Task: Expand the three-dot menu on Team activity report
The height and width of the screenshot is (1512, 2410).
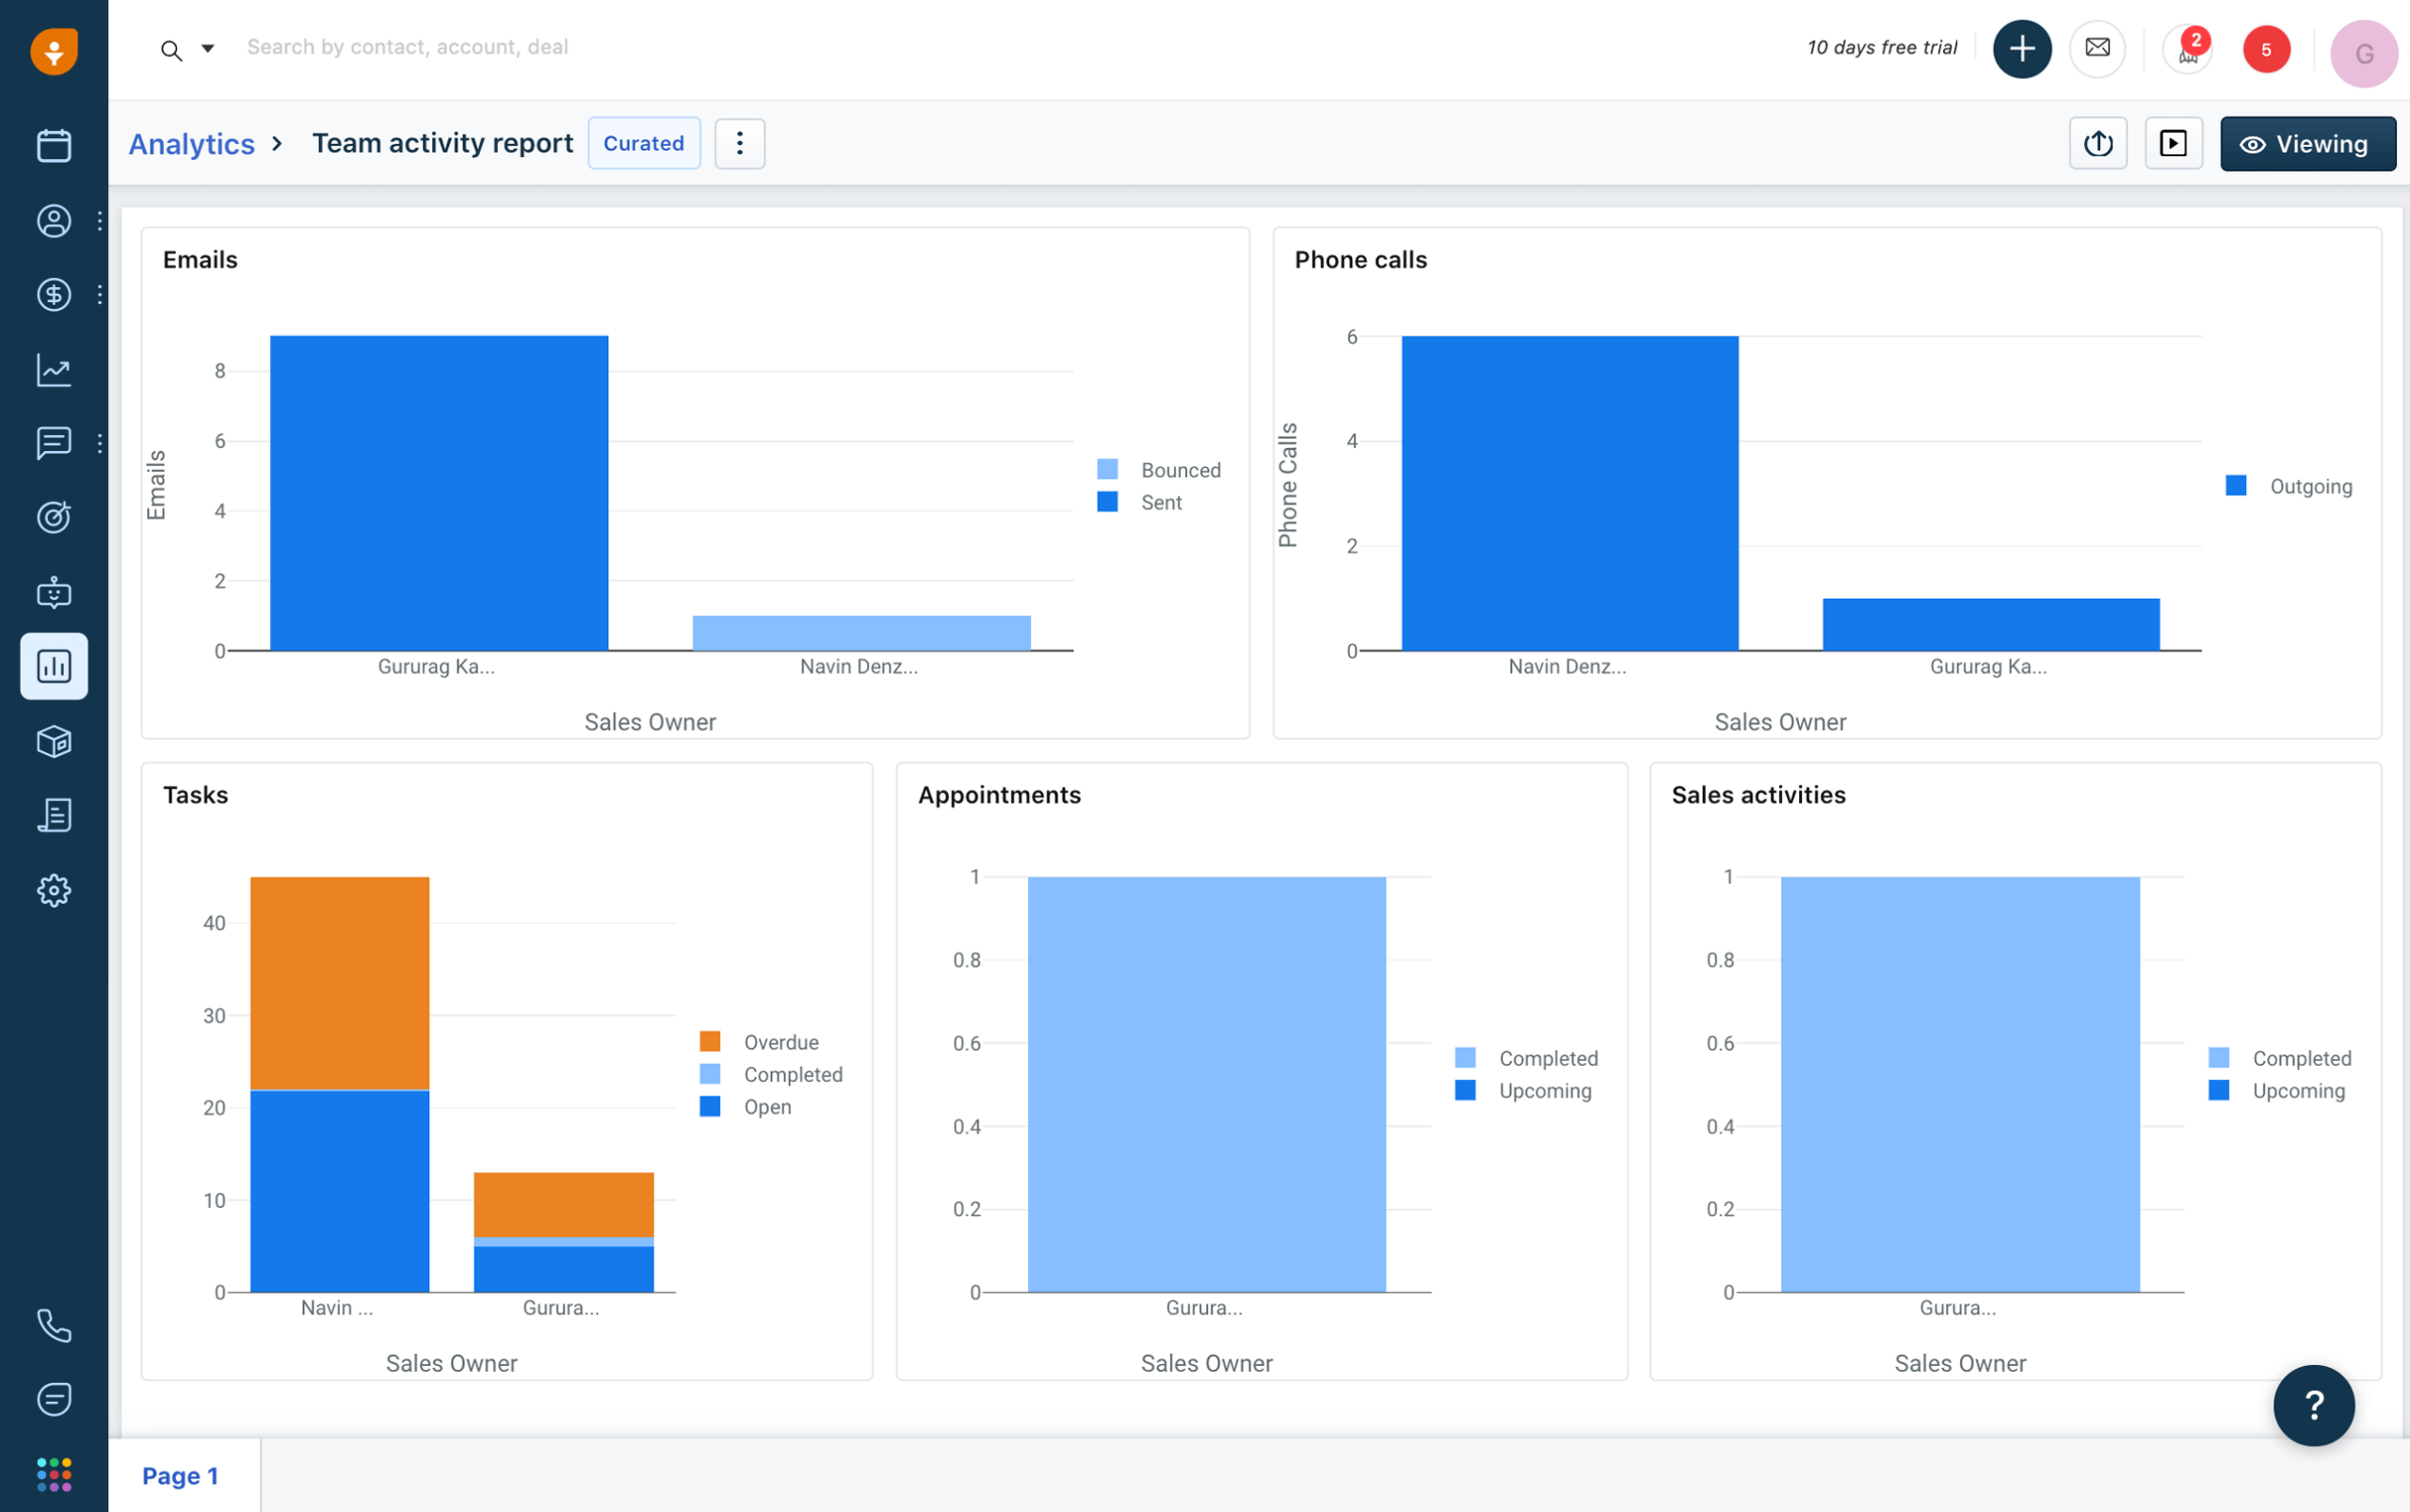Action: coord(740,143)
